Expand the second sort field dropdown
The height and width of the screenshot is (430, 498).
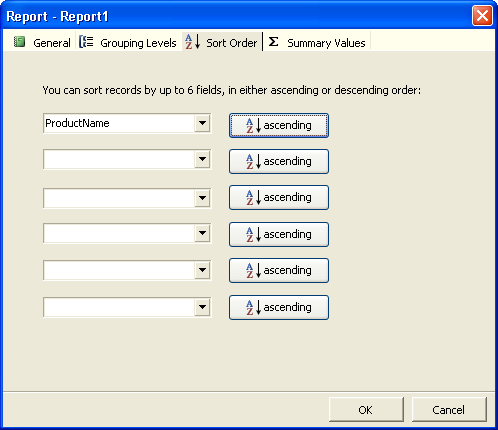[202, 159]
